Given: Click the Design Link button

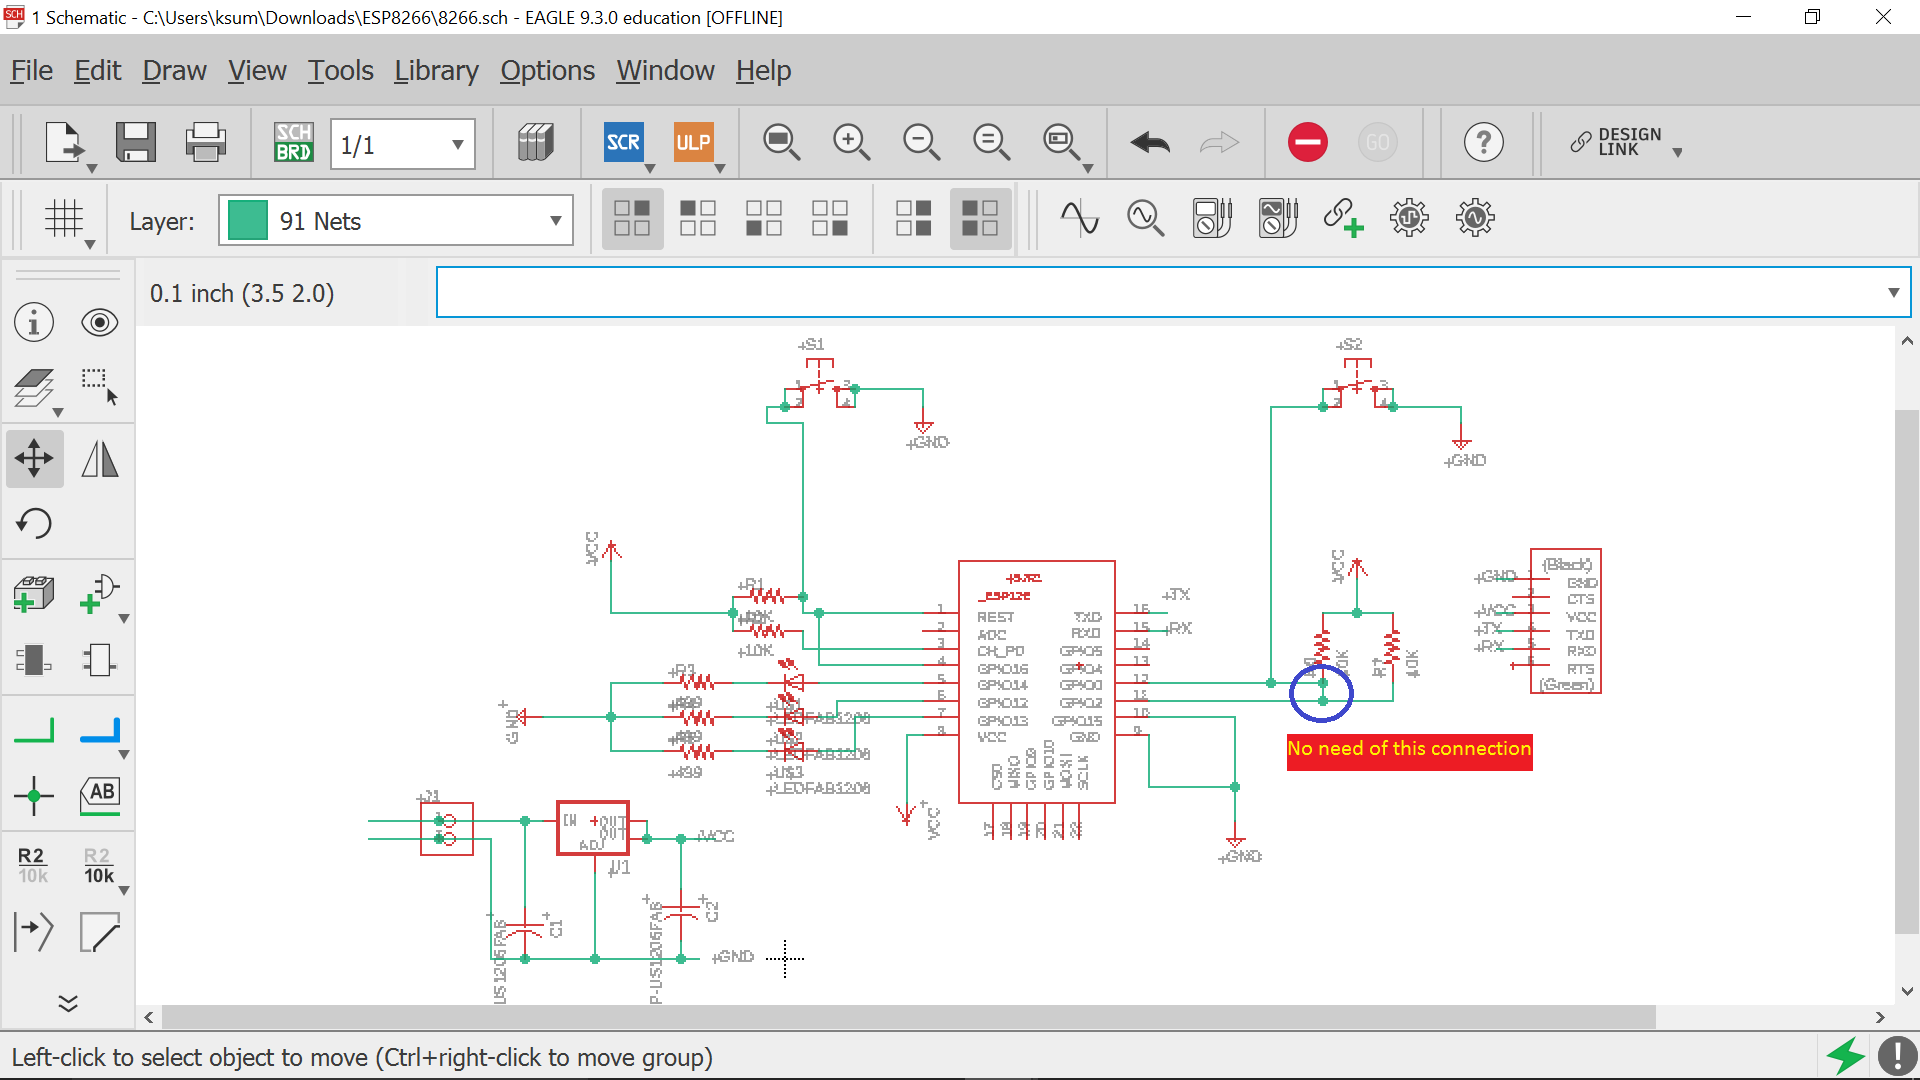Looking at the screenshot, I should point(1622,142).
